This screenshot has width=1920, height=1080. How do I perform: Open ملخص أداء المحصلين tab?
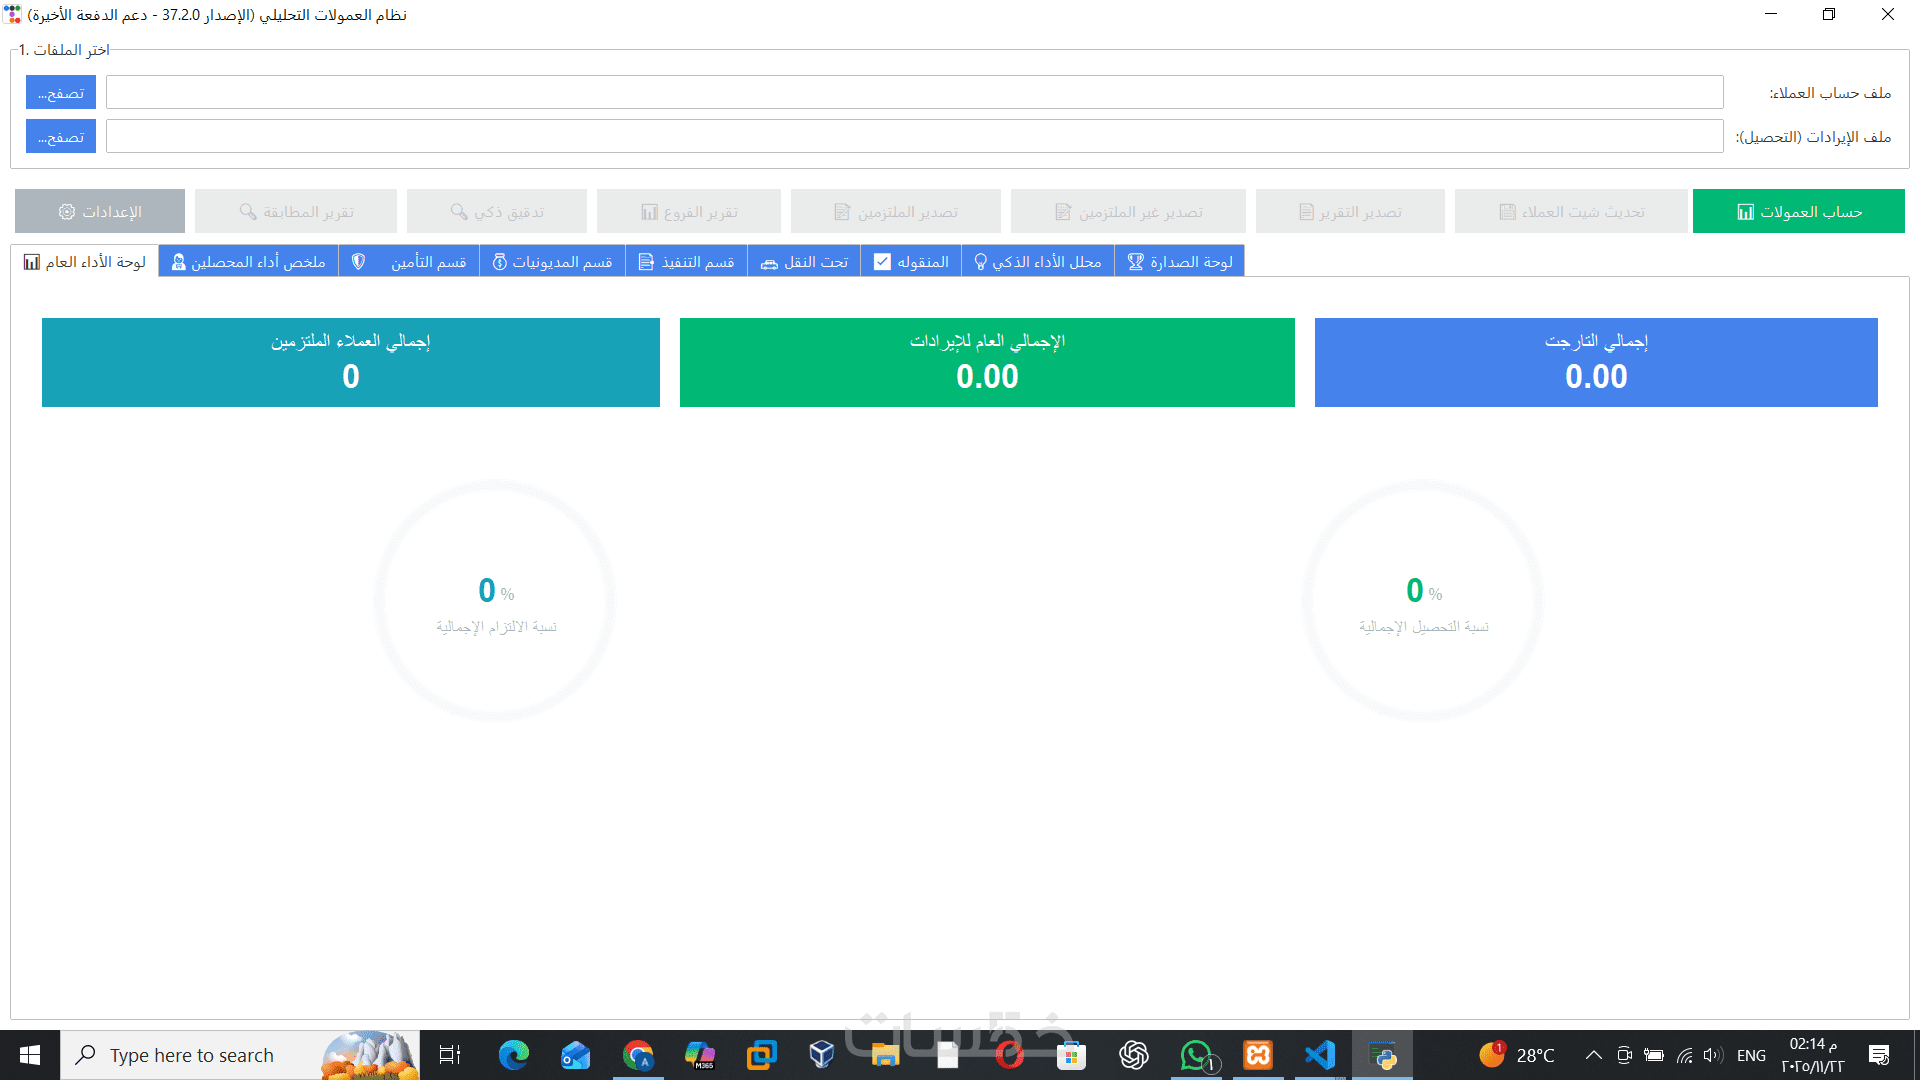[248, 262]
